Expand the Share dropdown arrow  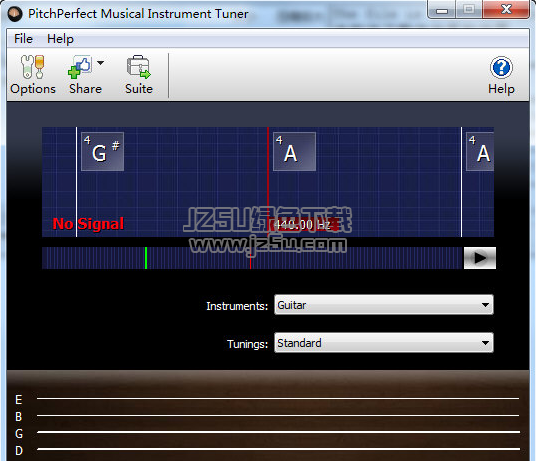click(100, 63)
